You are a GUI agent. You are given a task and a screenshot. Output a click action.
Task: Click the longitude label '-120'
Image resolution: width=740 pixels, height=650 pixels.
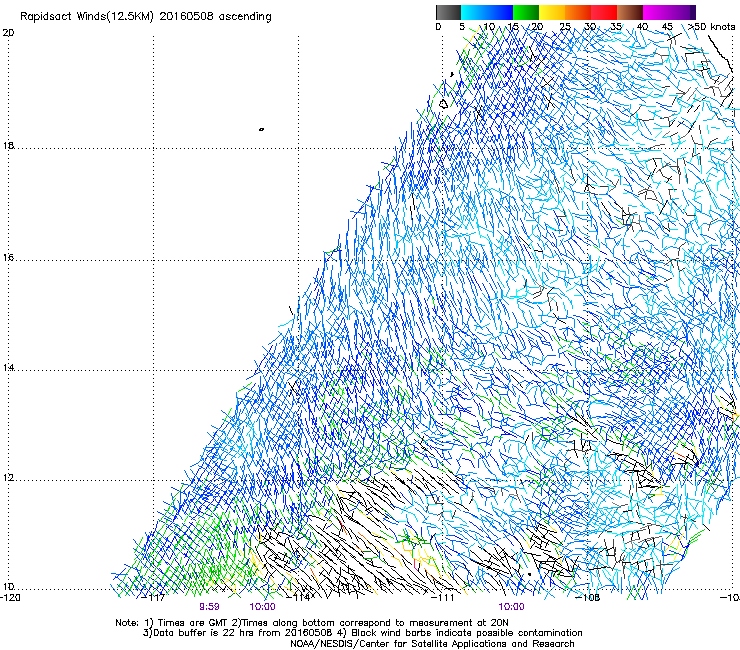tap(10, 598)
